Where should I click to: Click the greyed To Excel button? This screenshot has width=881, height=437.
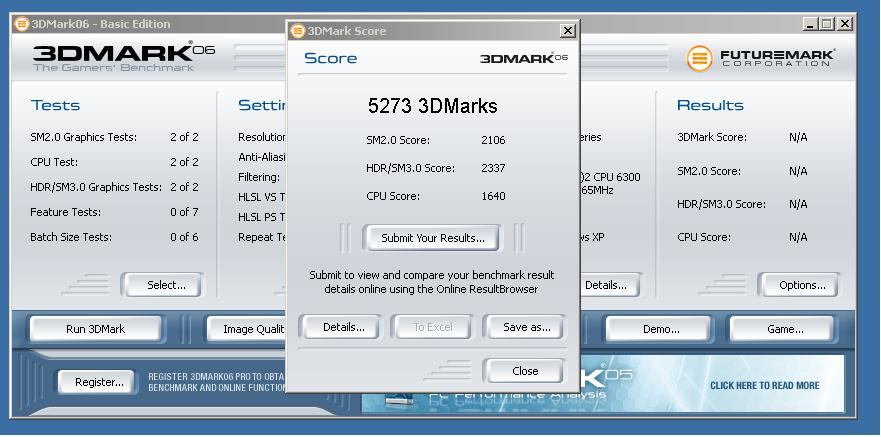(432, 327)
